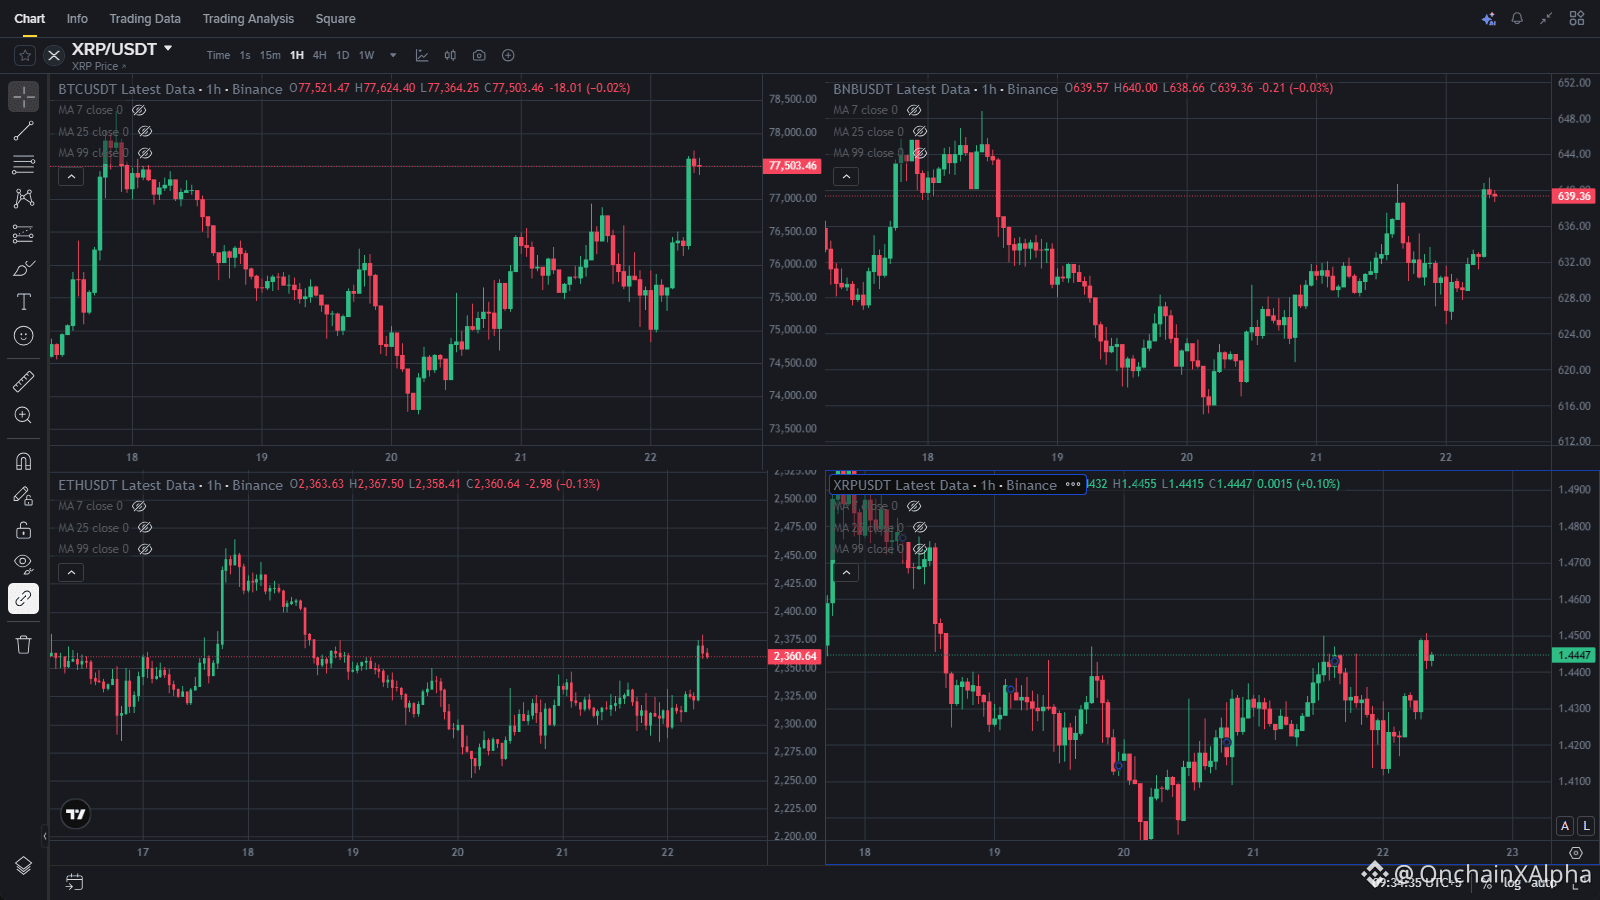The width and height of the screenshot is (1600, 900).
Task: Click the 77,503.46 BTC price label
Action: coord(792,166)
